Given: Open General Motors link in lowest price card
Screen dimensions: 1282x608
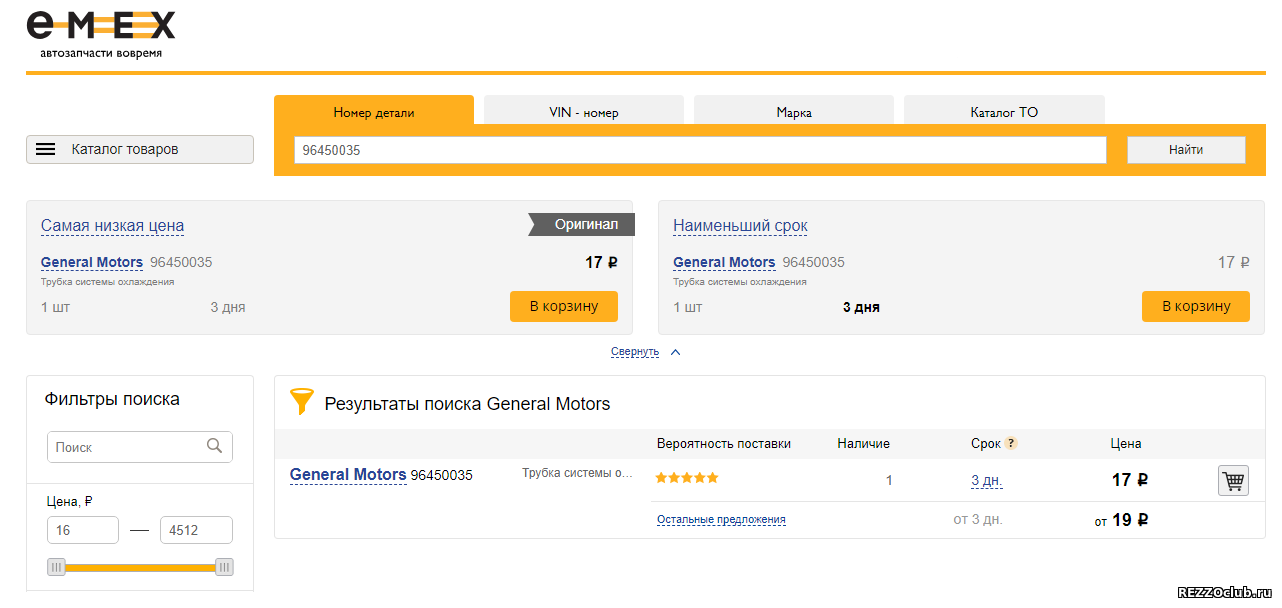Looking at the screenshot, I should (x=92, y=263).
